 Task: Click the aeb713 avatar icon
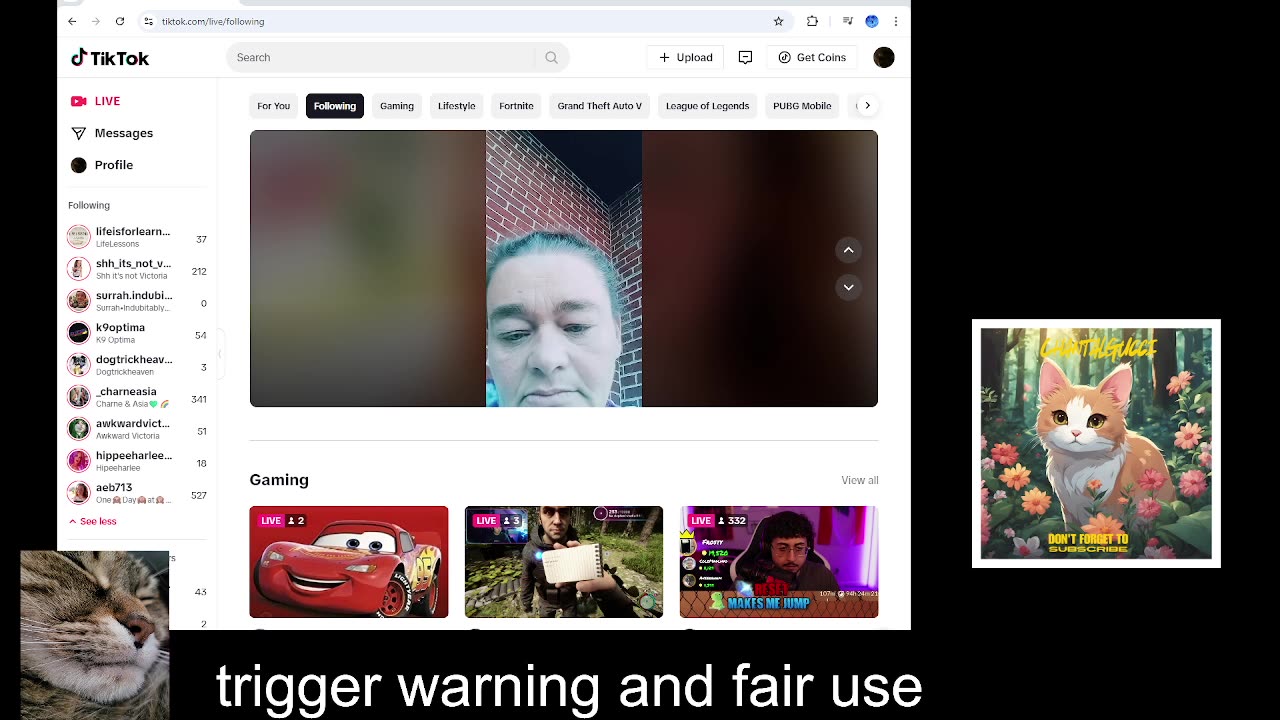point(78,493)
